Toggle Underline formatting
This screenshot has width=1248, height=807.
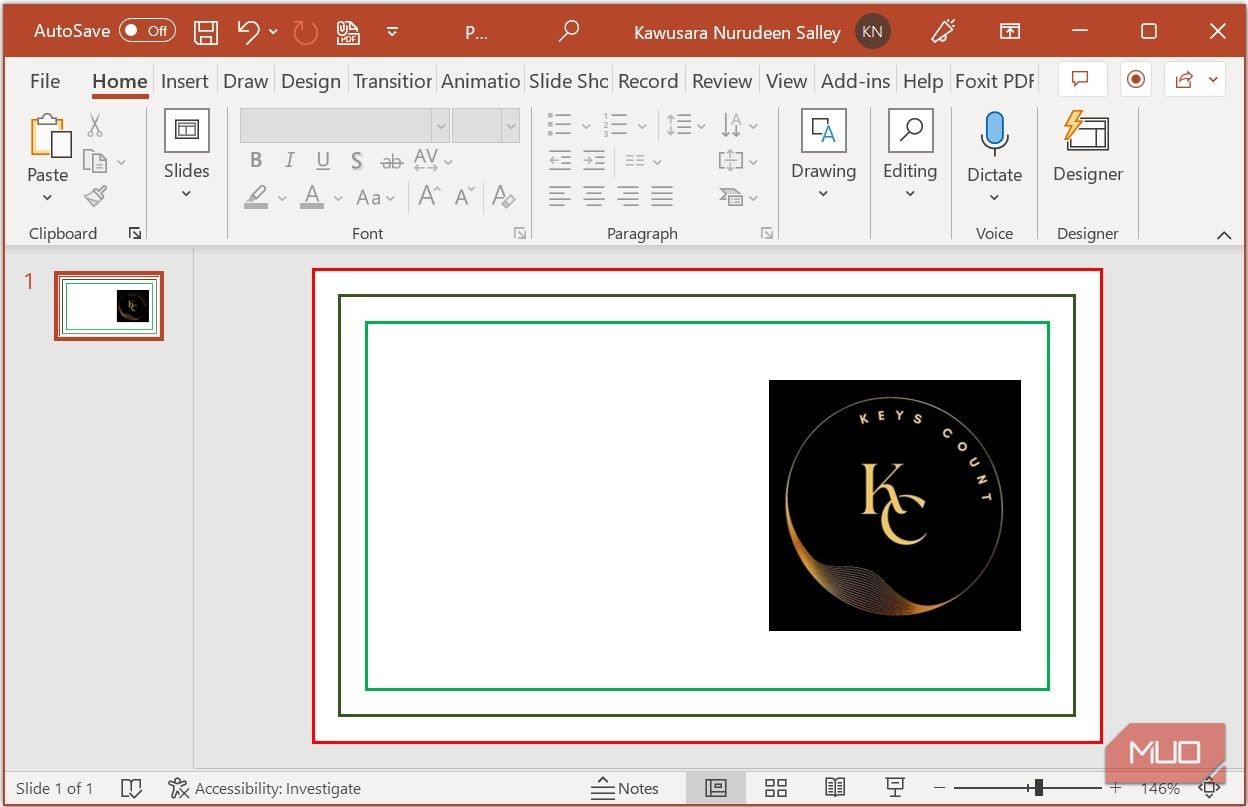(323, 160)
